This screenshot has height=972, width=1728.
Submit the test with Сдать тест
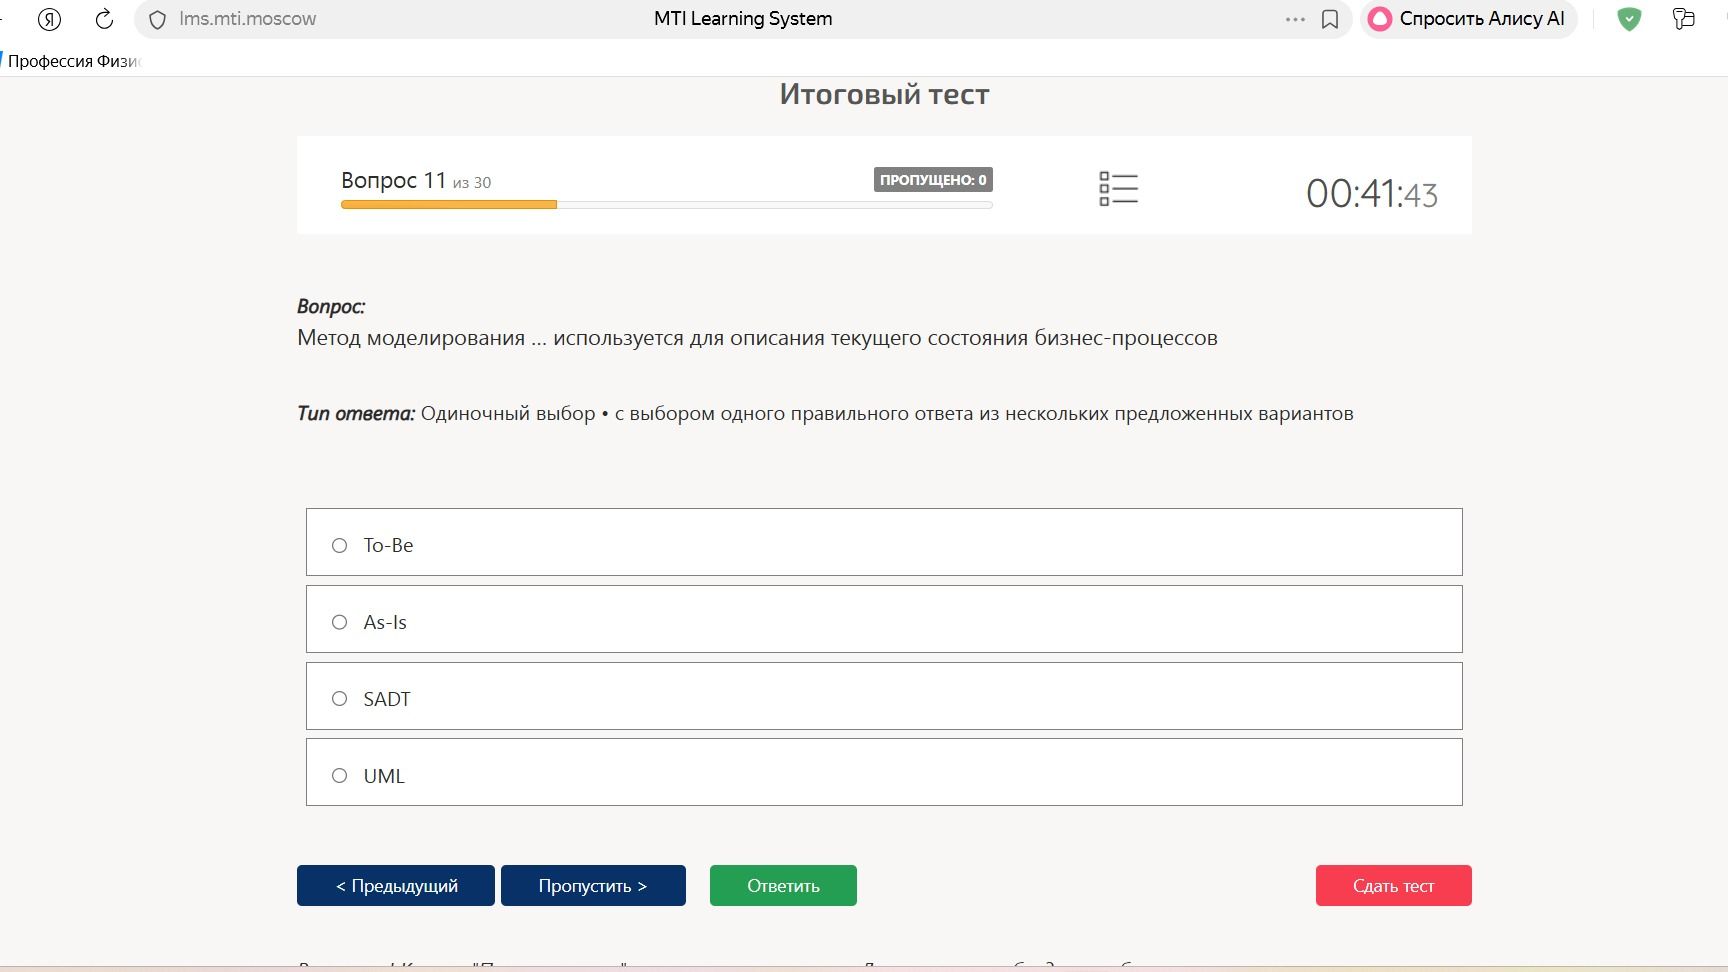pyautogui.click(x=1393, y=885)
